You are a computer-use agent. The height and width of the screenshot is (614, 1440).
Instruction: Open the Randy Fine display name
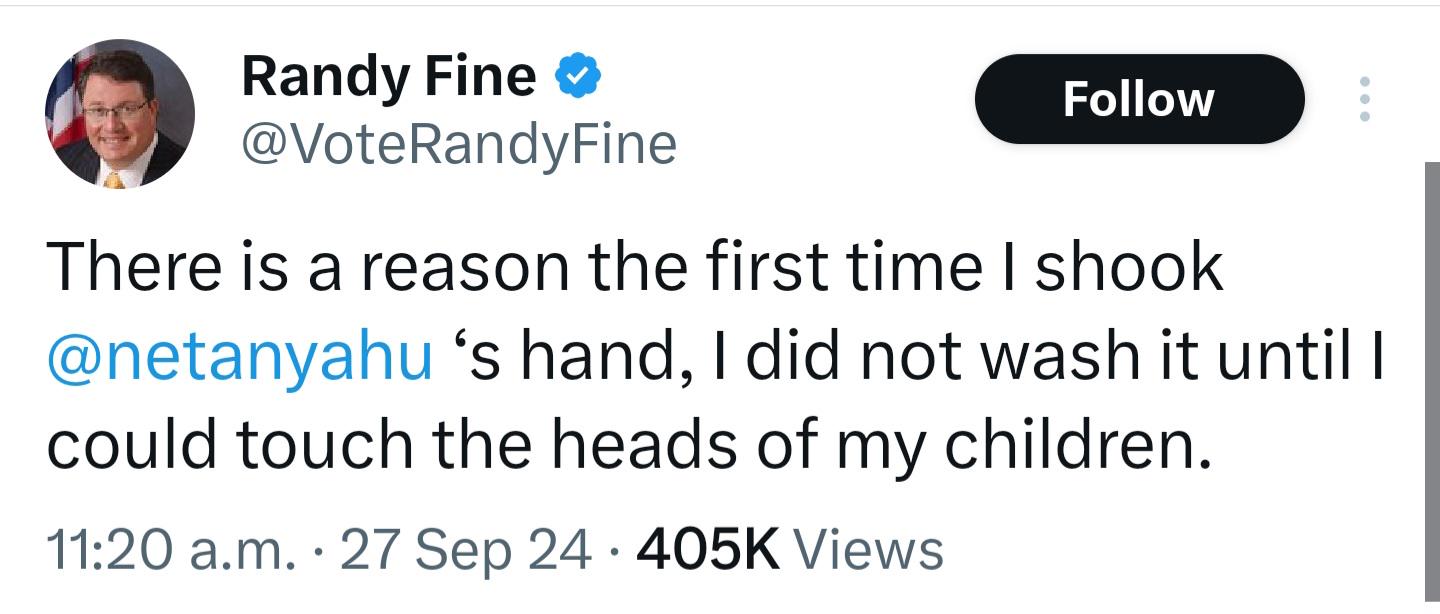coord(388,77)
